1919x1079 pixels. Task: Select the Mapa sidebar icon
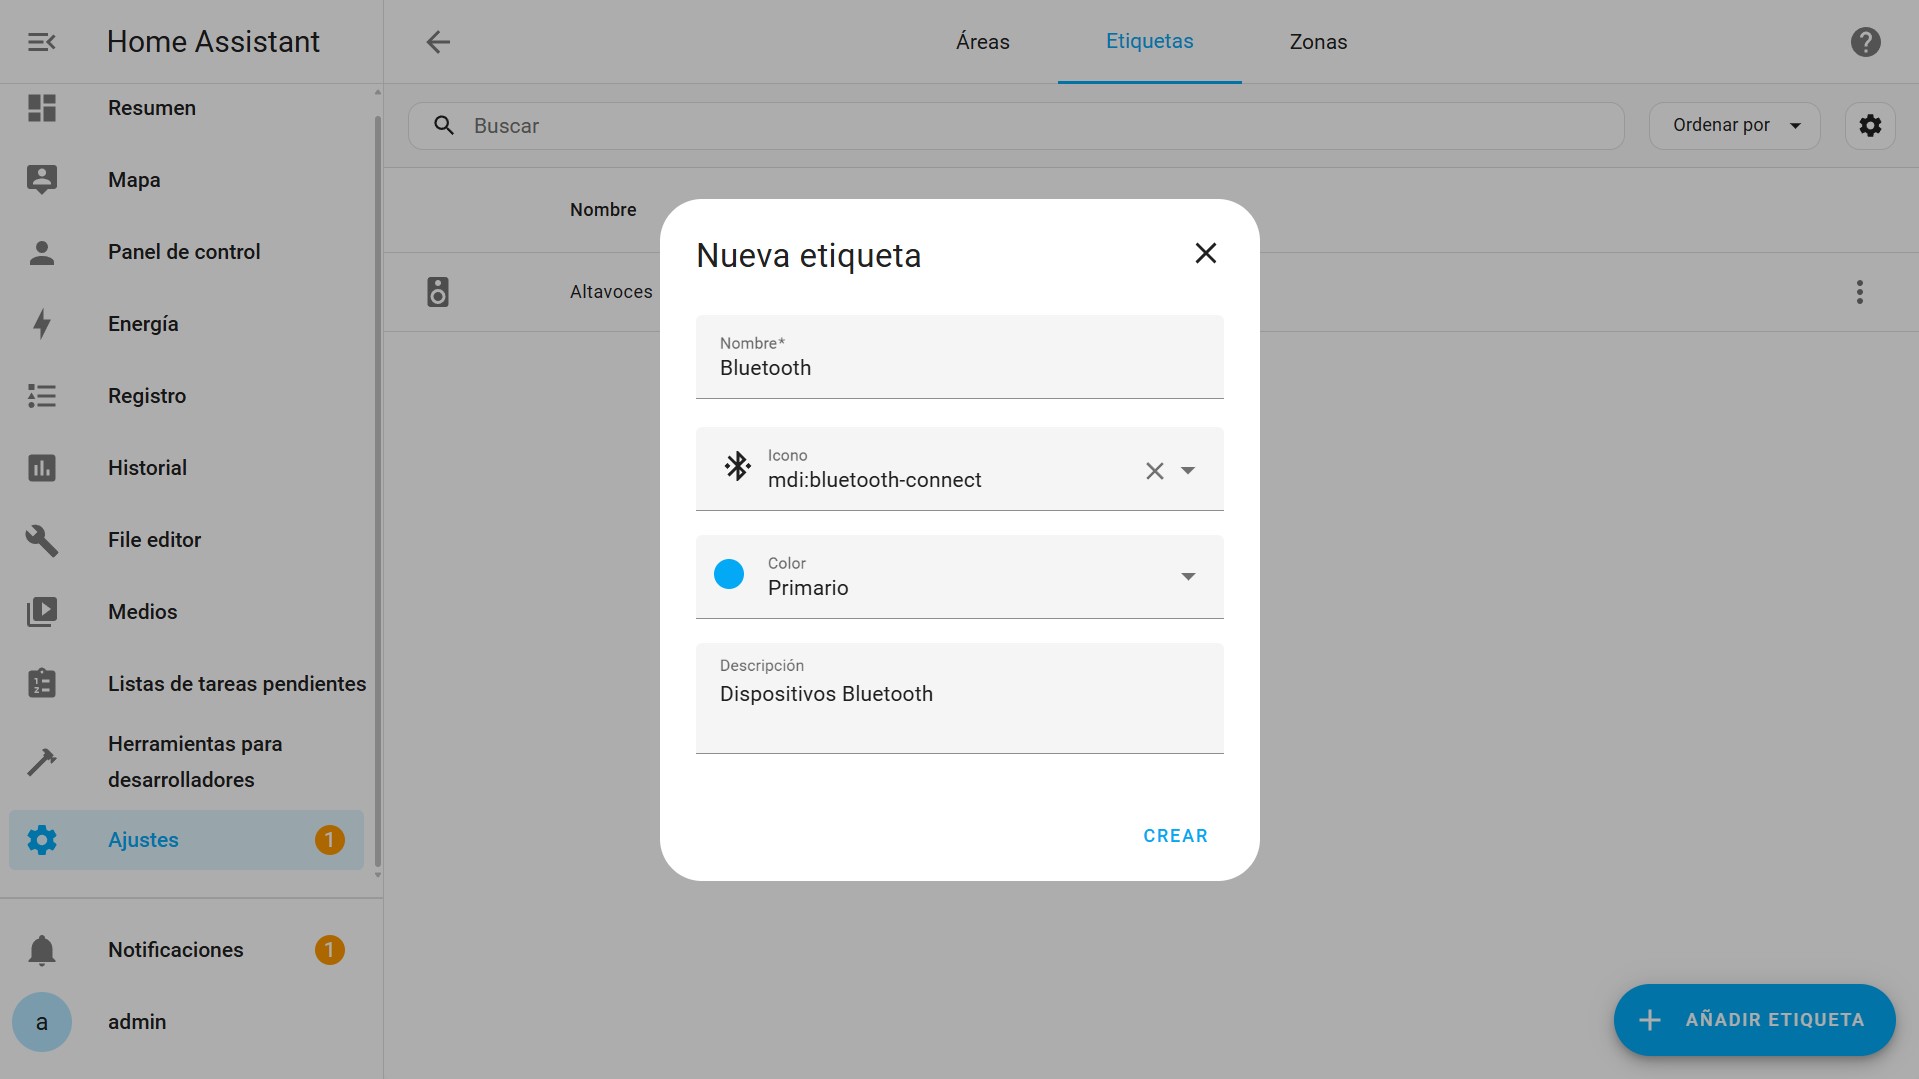(41, 180)
